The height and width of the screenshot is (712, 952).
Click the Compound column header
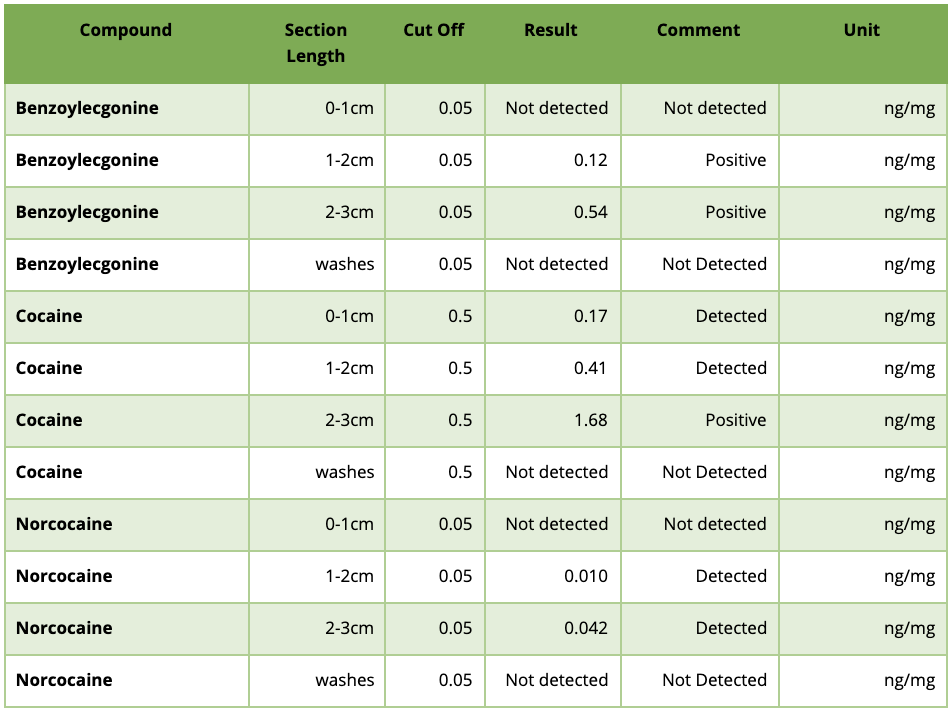pos(126,30)
